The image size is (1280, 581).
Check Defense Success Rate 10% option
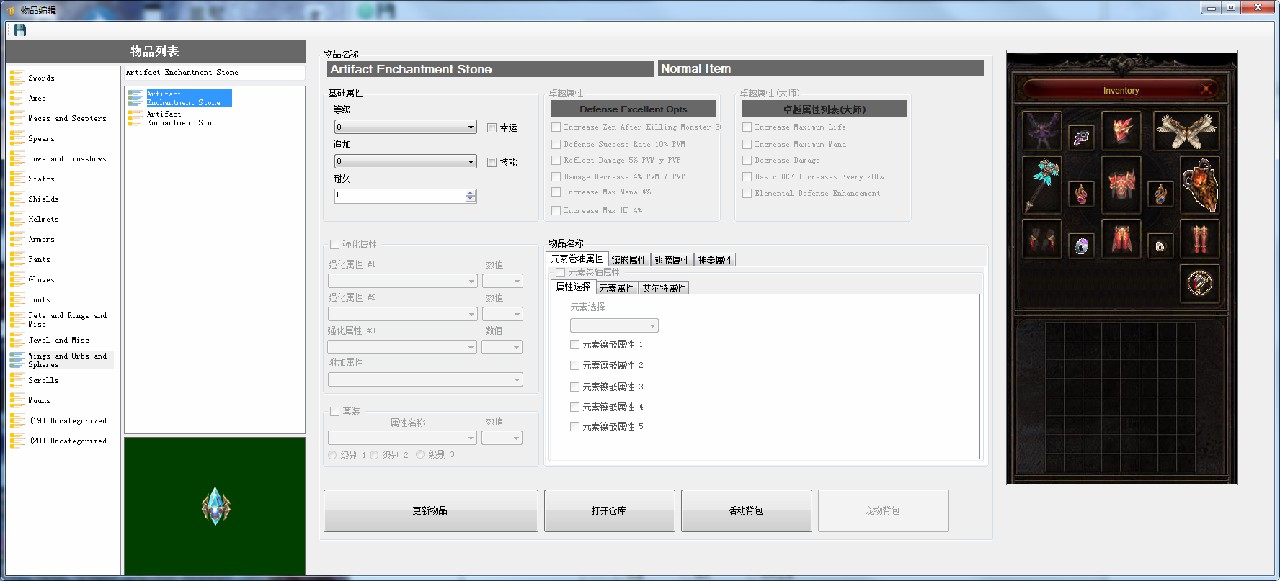point(556,144)
